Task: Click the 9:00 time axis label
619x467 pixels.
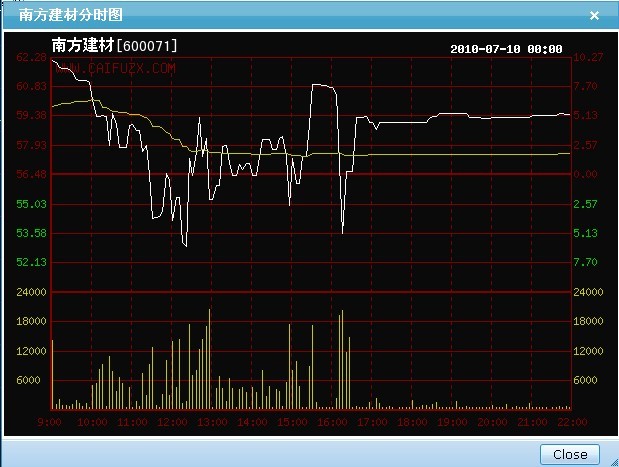Action: [x=49, y=422]
